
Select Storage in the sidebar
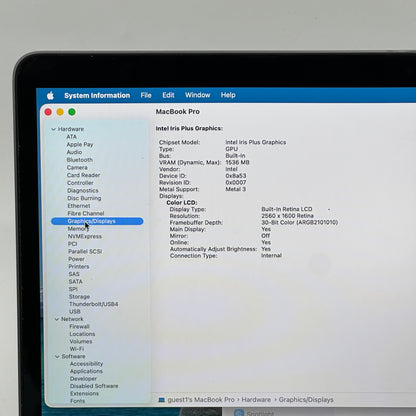coord(79,296)
